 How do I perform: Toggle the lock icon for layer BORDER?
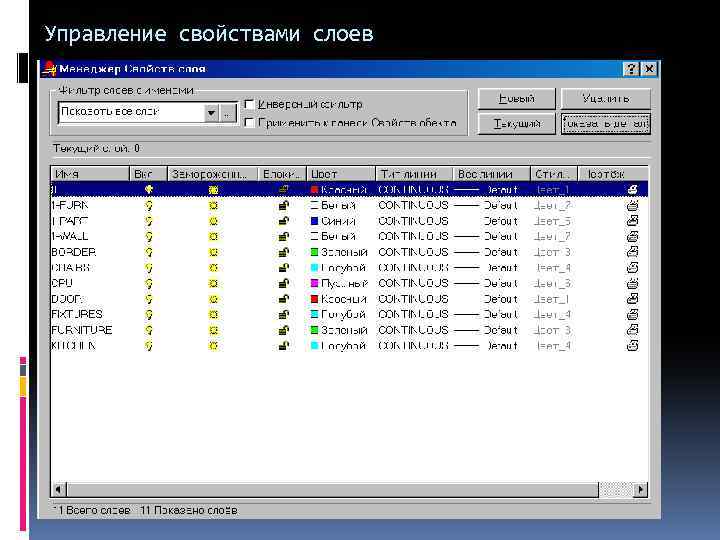point(284,252)
